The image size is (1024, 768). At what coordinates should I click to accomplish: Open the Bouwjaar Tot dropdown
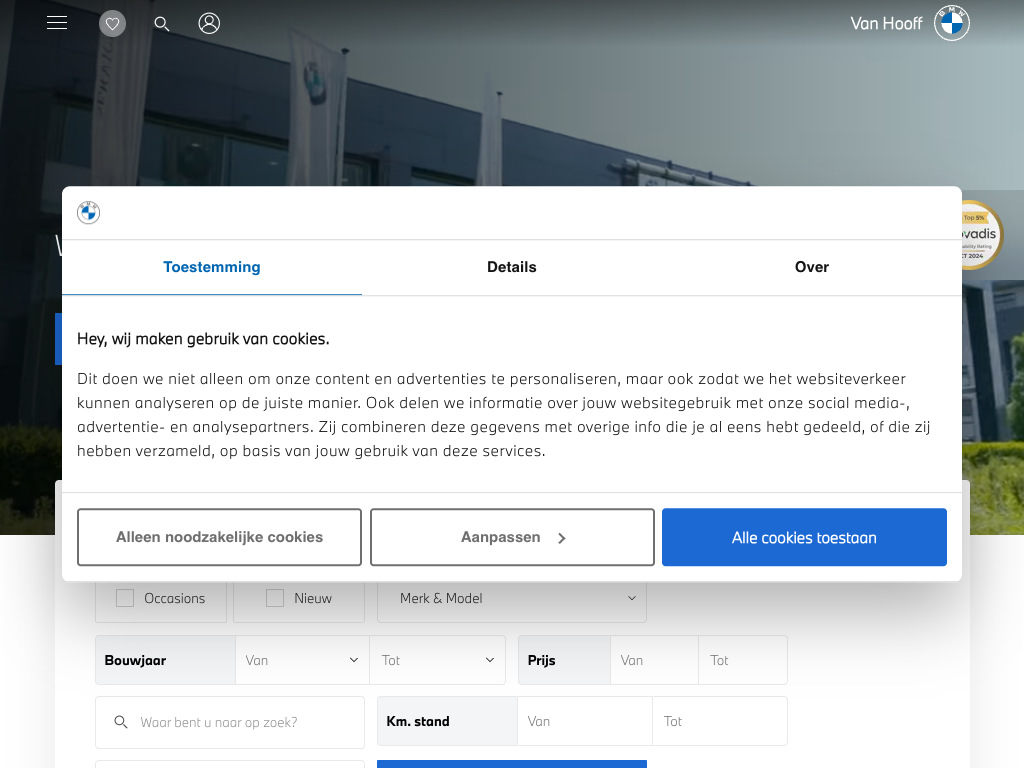437,660
